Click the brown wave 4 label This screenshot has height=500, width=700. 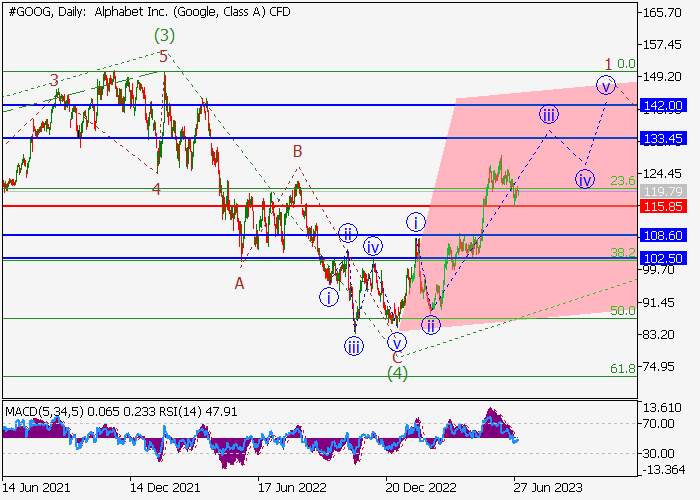click(156, 189)
